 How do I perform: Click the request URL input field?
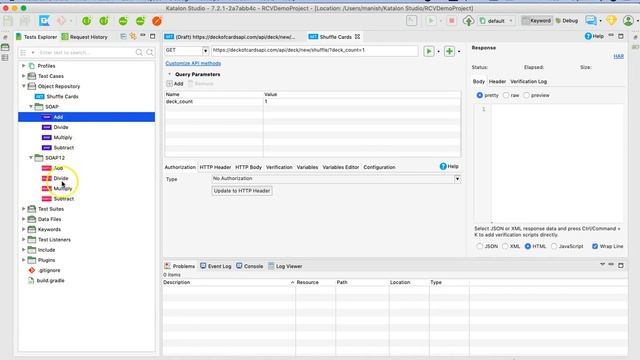[314, 50]
